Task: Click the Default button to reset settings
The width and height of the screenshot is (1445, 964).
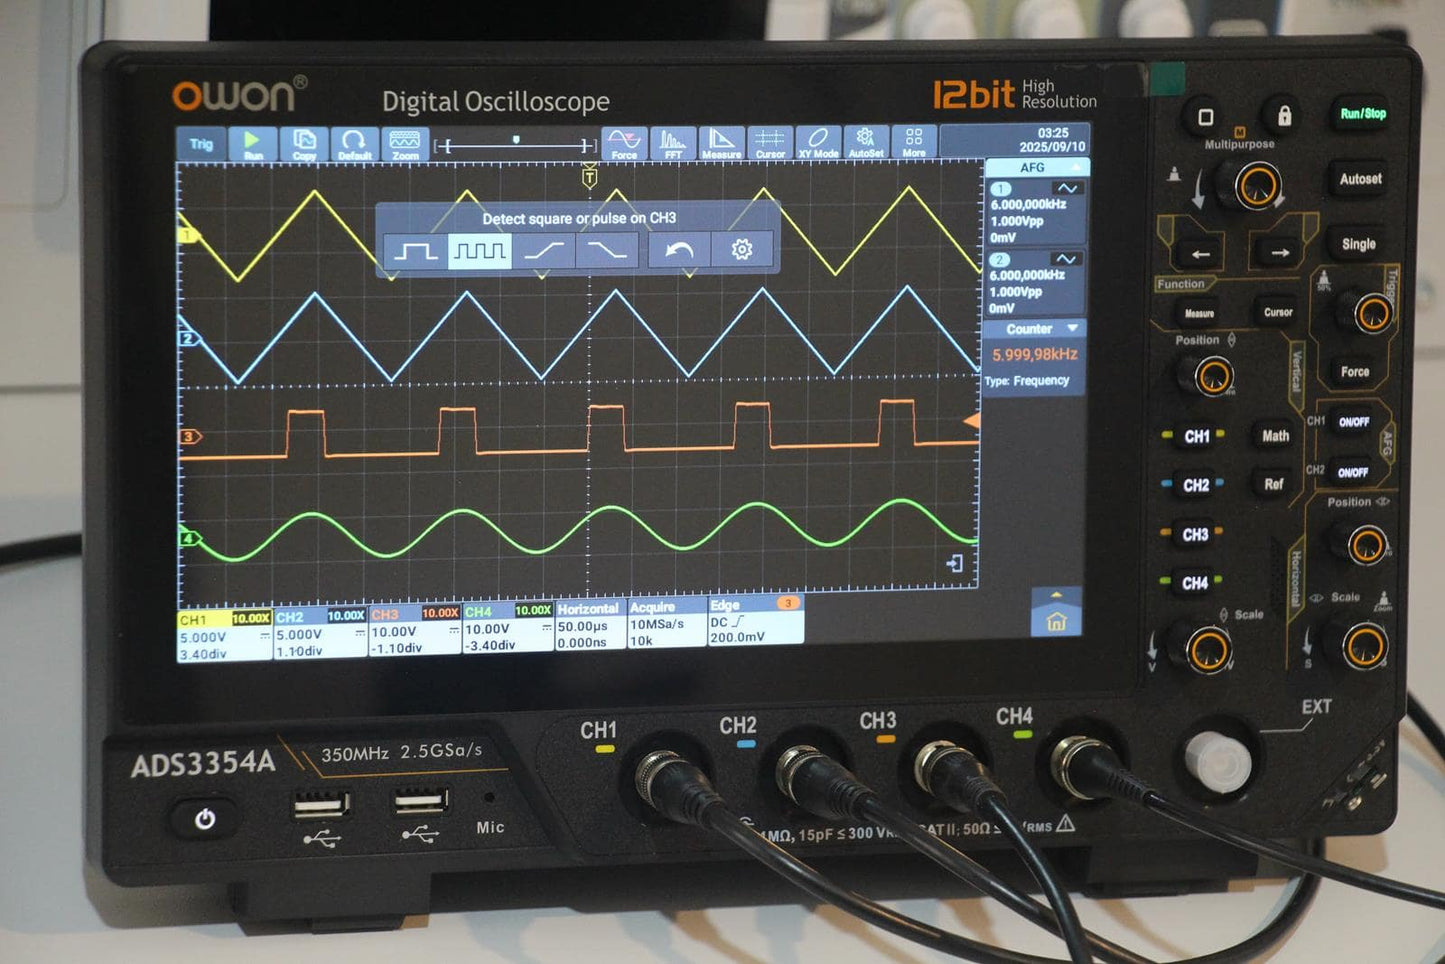Action: point(355,146)
